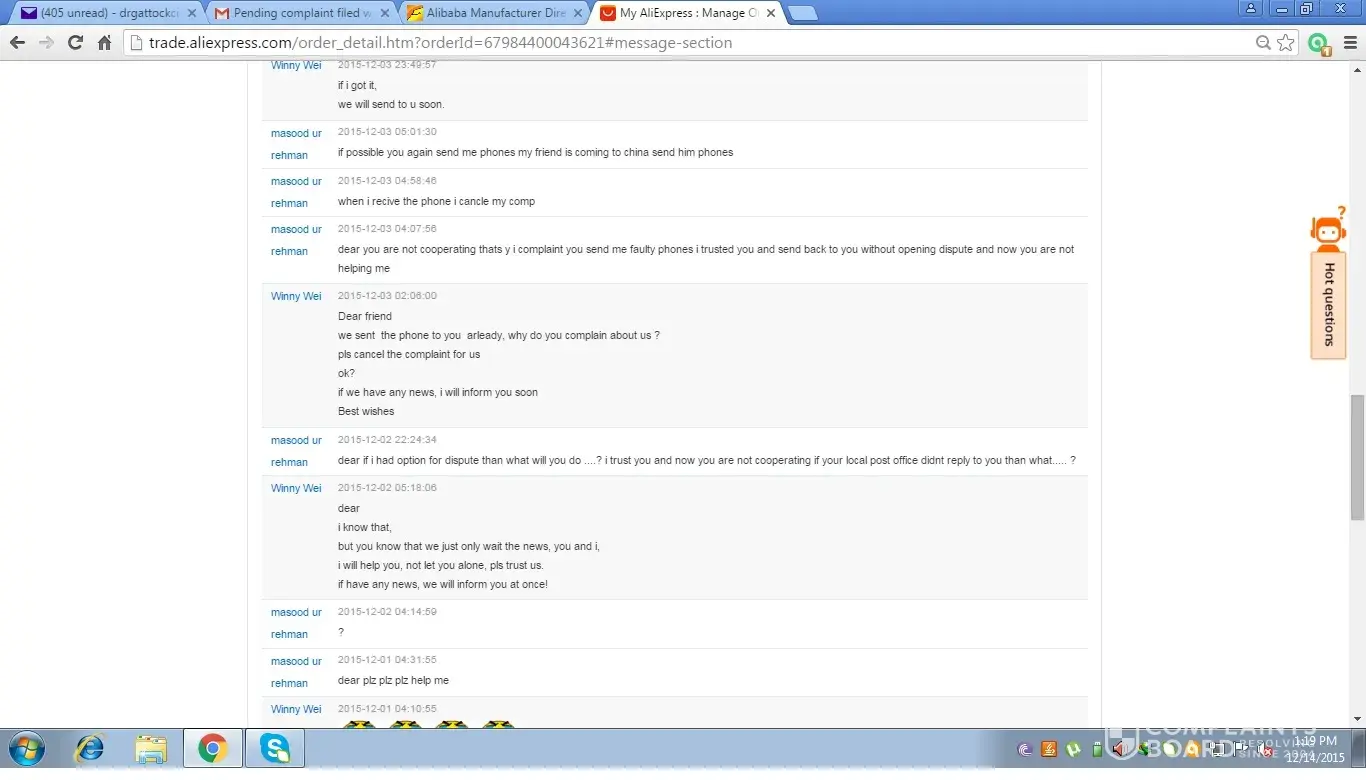This screenshot has width=1366, height=780.
Task: Click the line 'we will send to u soon.'
Action: [x=391, y=104]
